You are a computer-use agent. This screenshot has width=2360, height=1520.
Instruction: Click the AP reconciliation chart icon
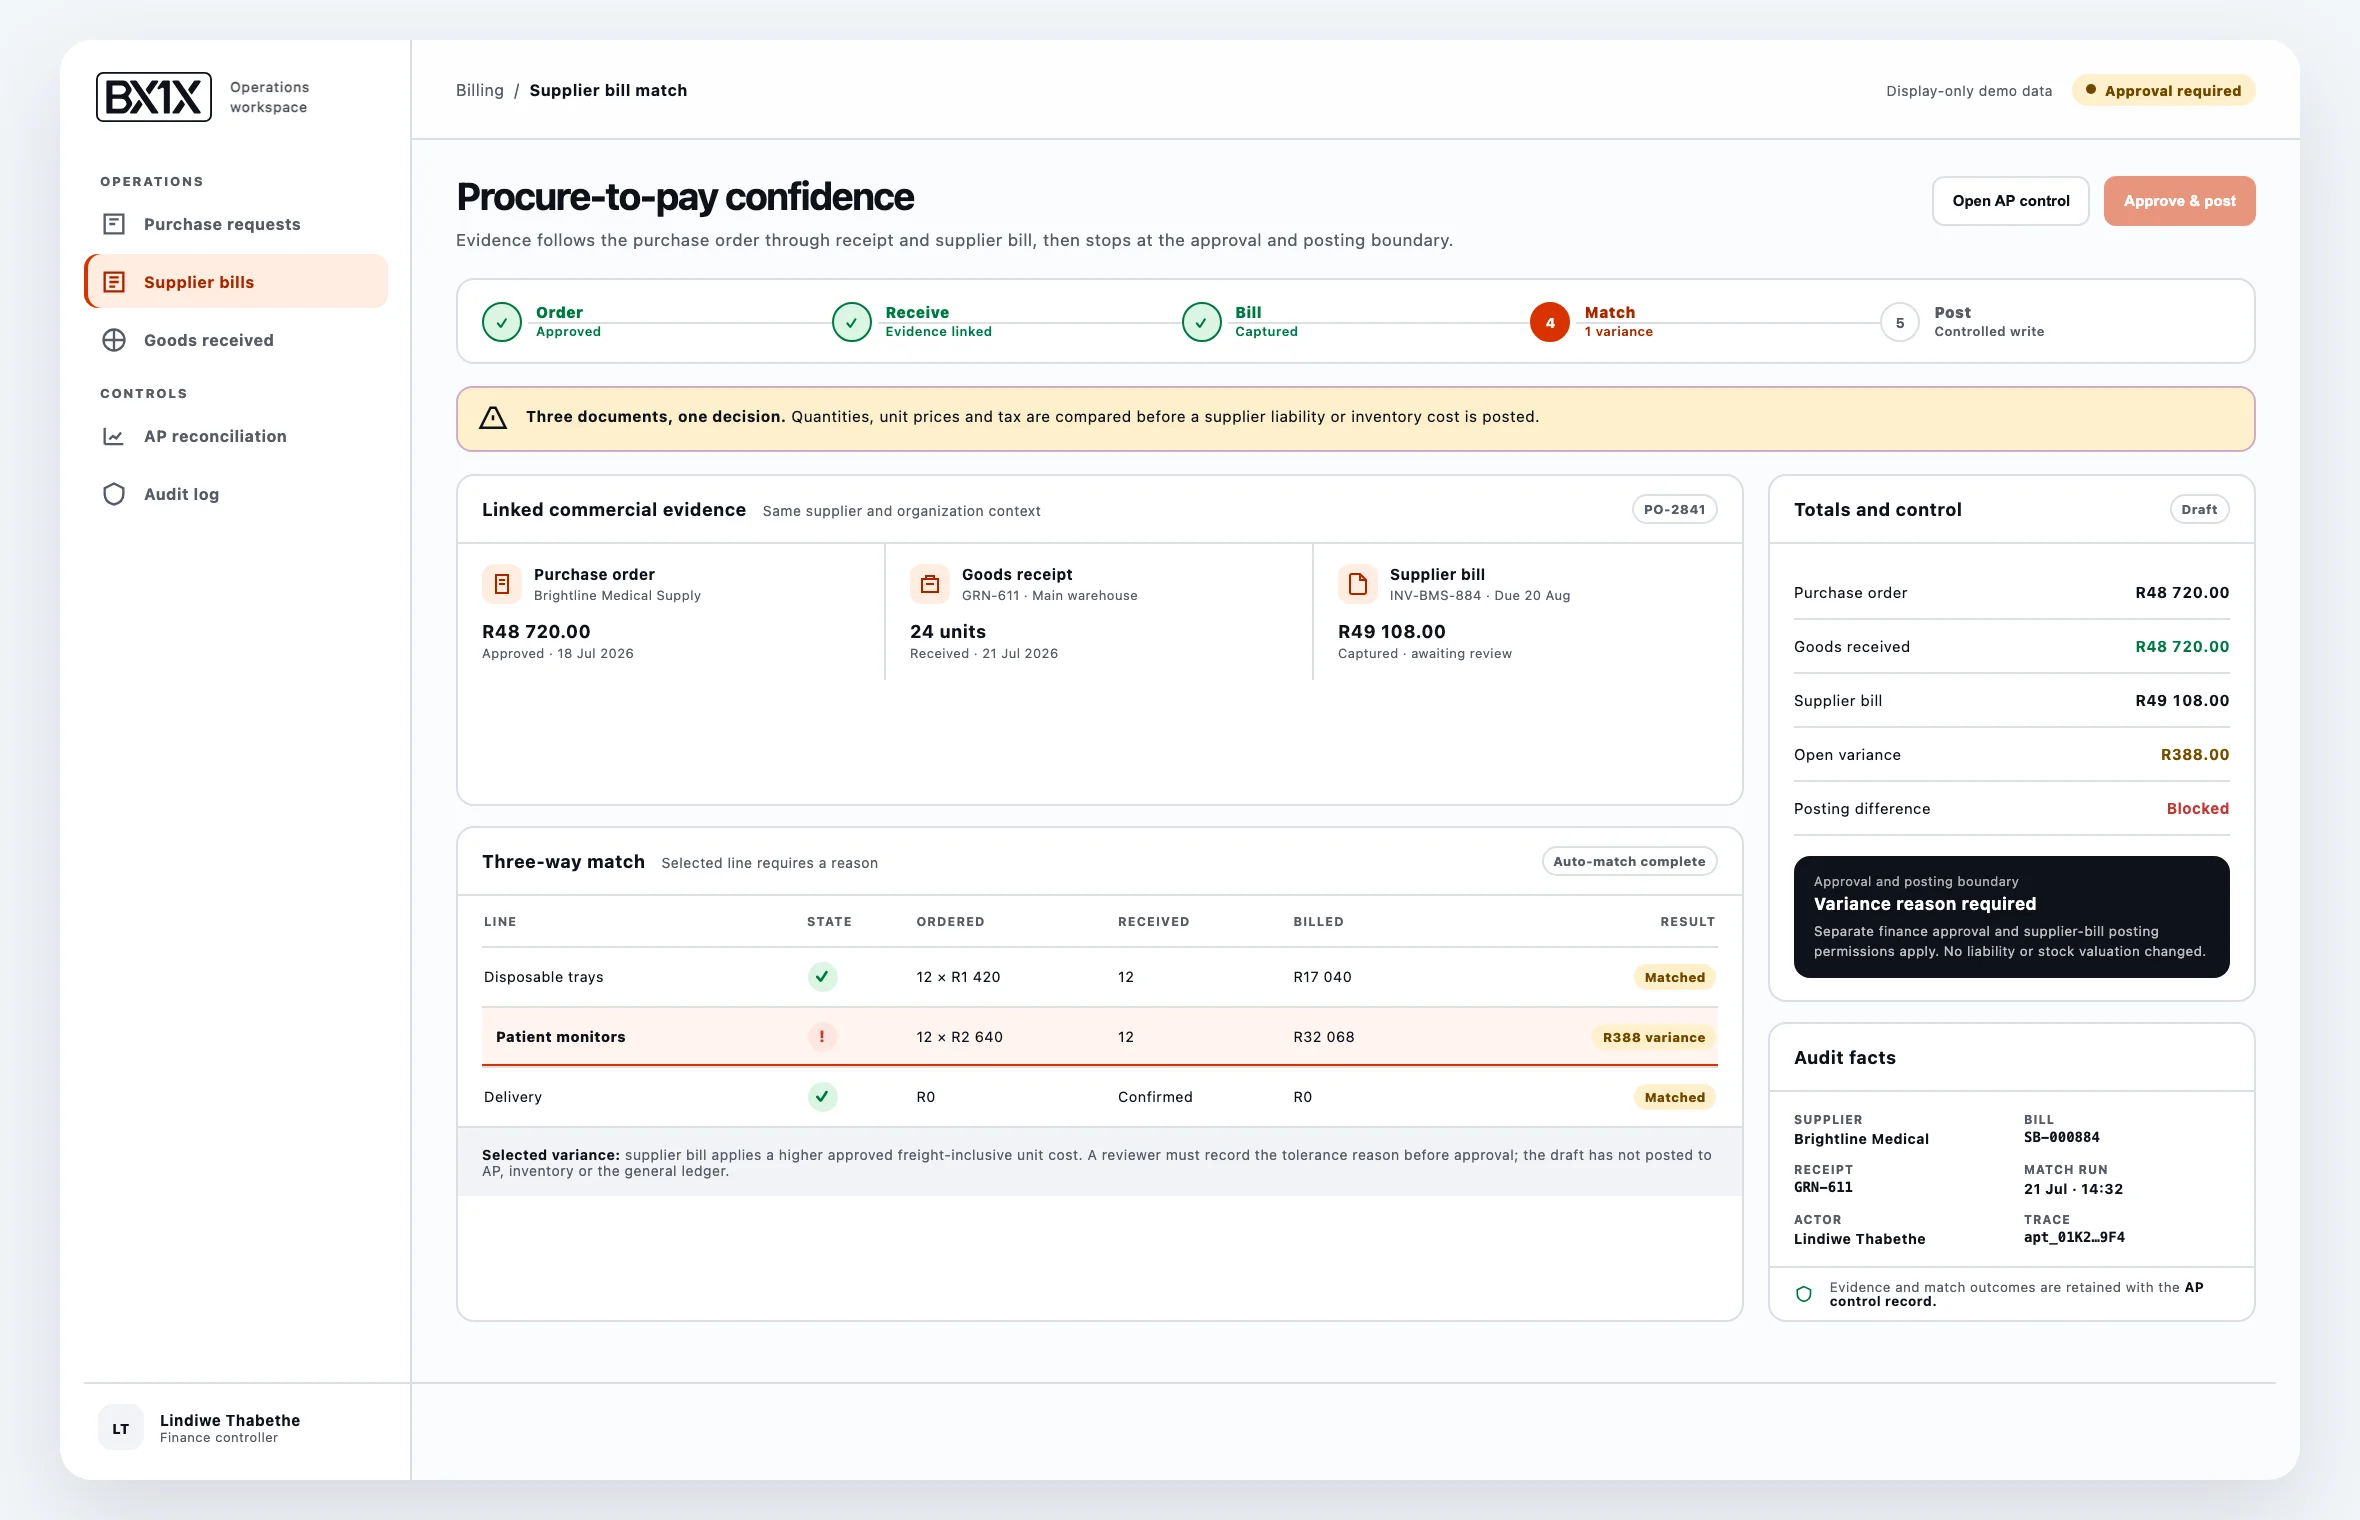pyautogui.click(x=114, y=436)
